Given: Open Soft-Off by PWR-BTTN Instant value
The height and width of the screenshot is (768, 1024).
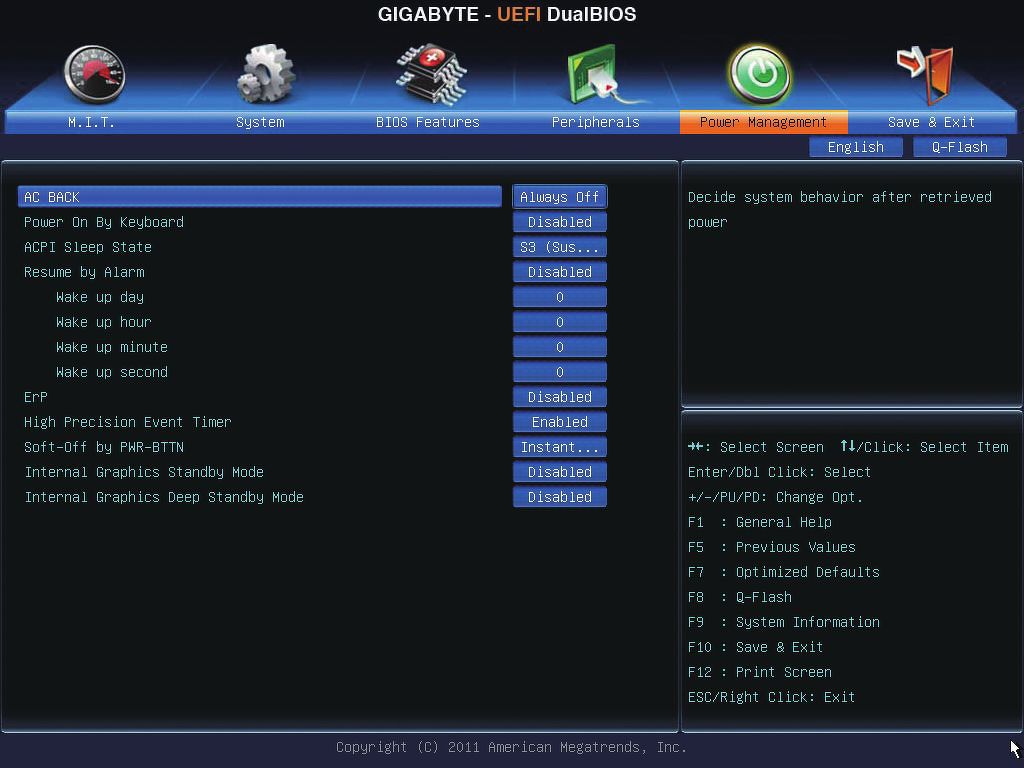Looking at the screenshot, I should pyautogui.click(x=560, y=447).
